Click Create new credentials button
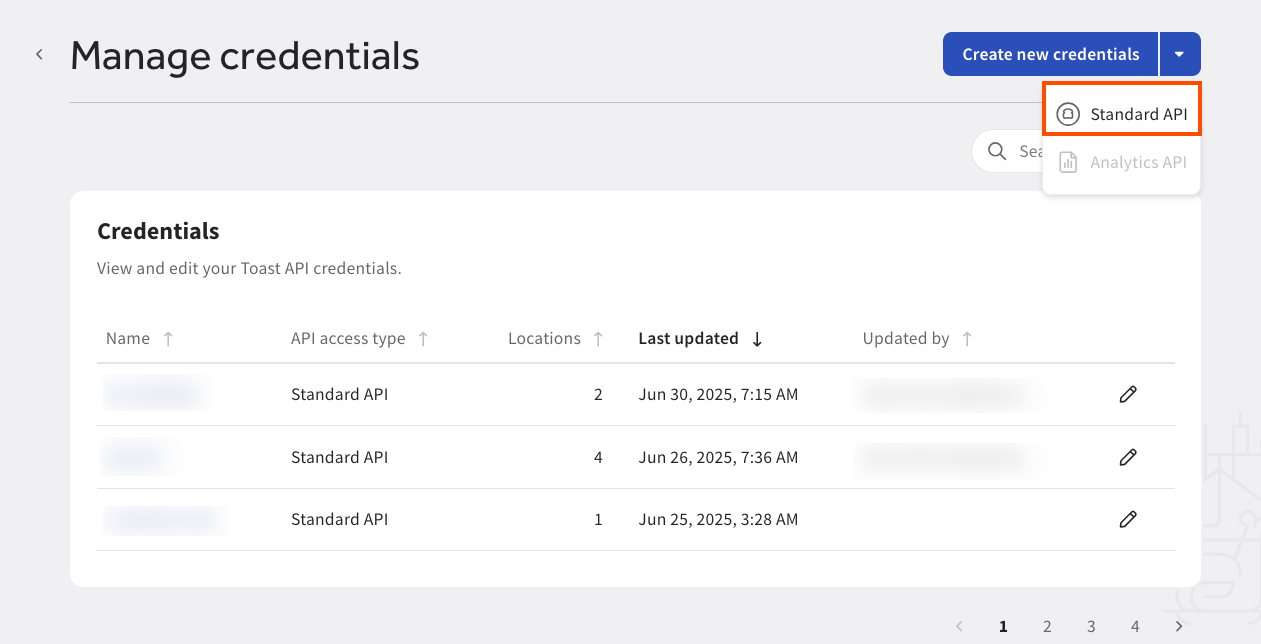 (x=1050, y=54)
